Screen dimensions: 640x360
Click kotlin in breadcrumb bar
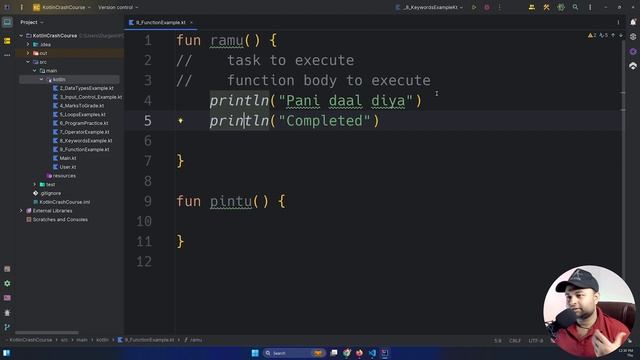pos(102,340)
